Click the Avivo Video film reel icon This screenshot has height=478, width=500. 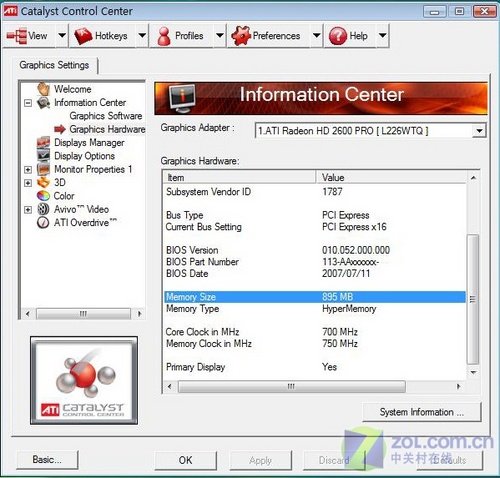[x=43, y=209]
